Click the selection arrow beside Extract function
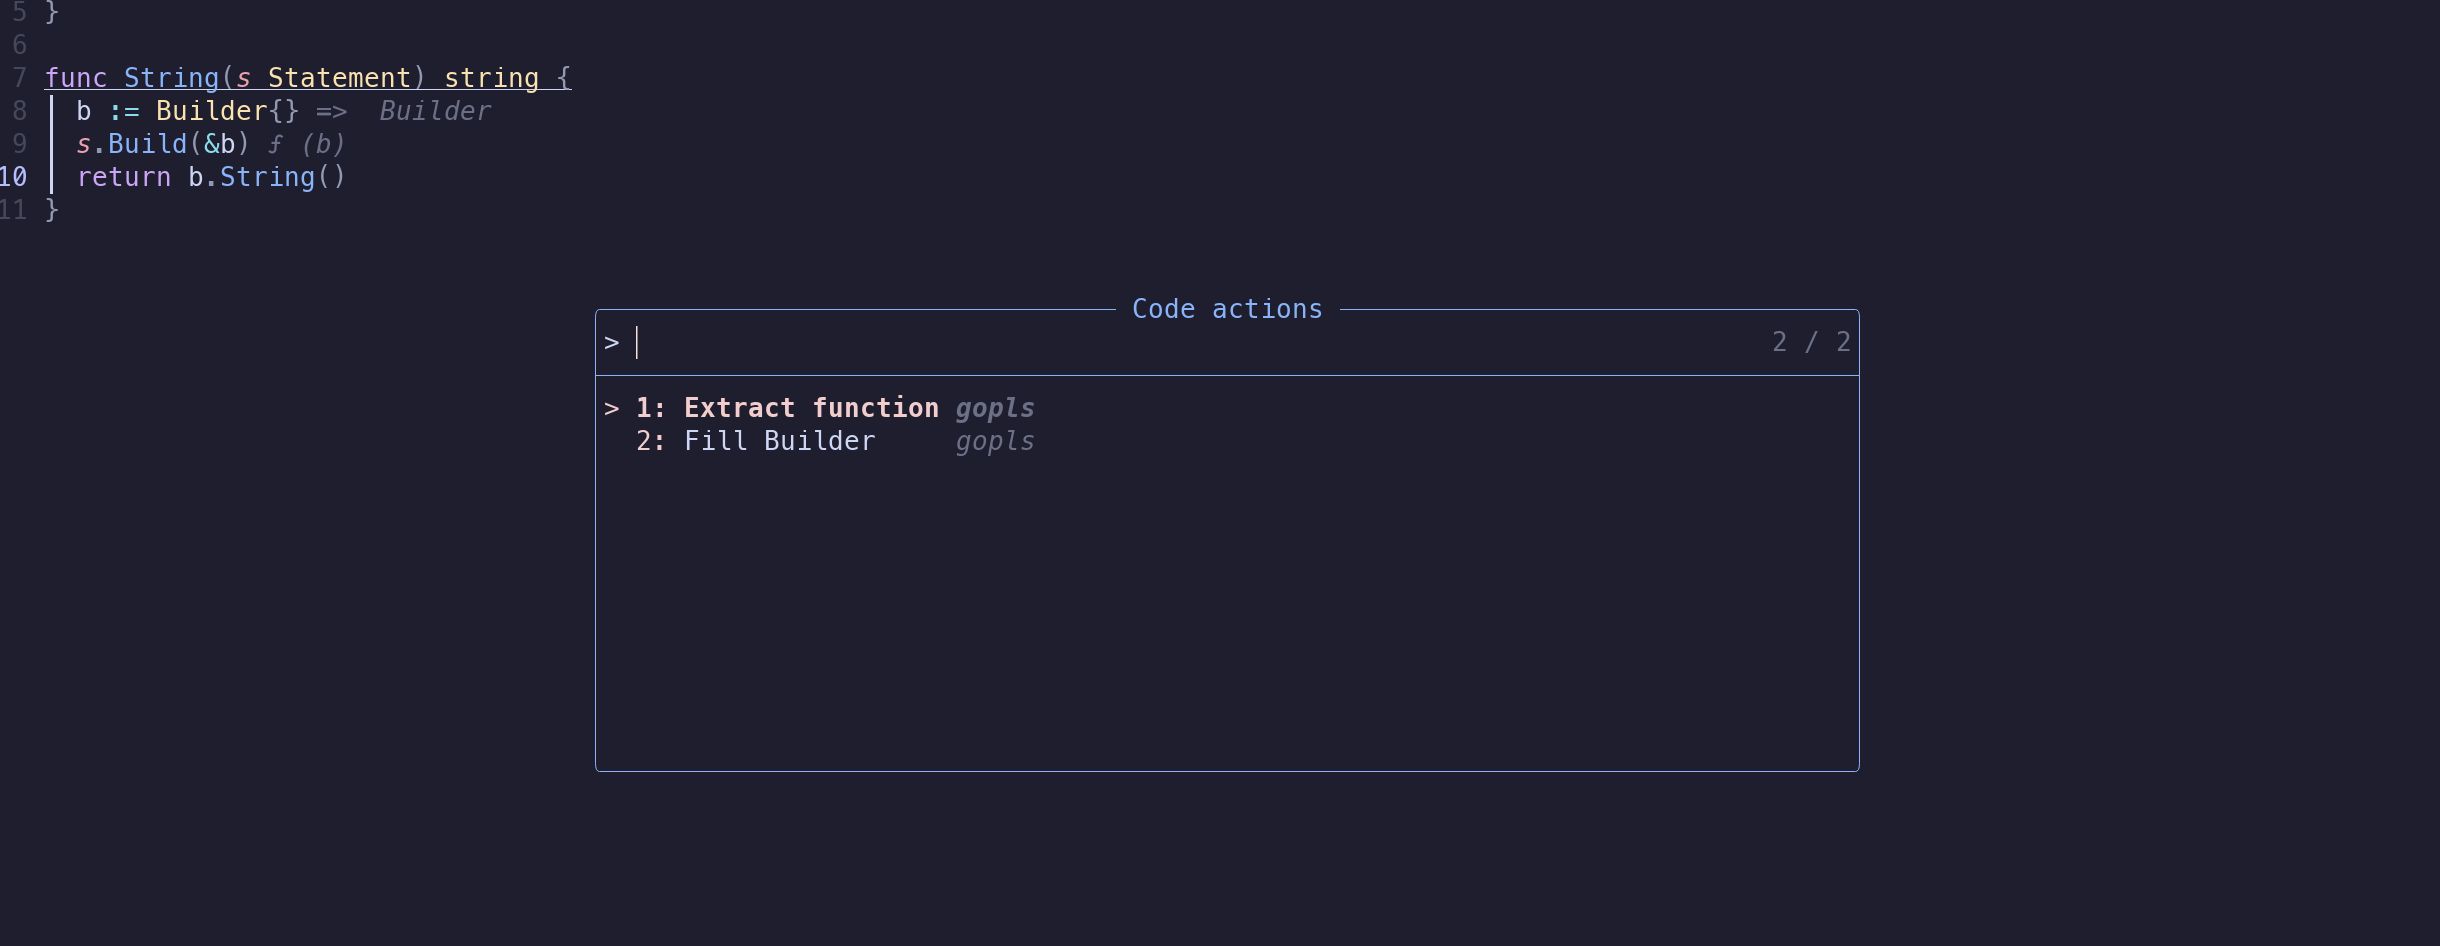Image resolution: width=2440 pixels, height=946 pixels. (x=614, y=407)
